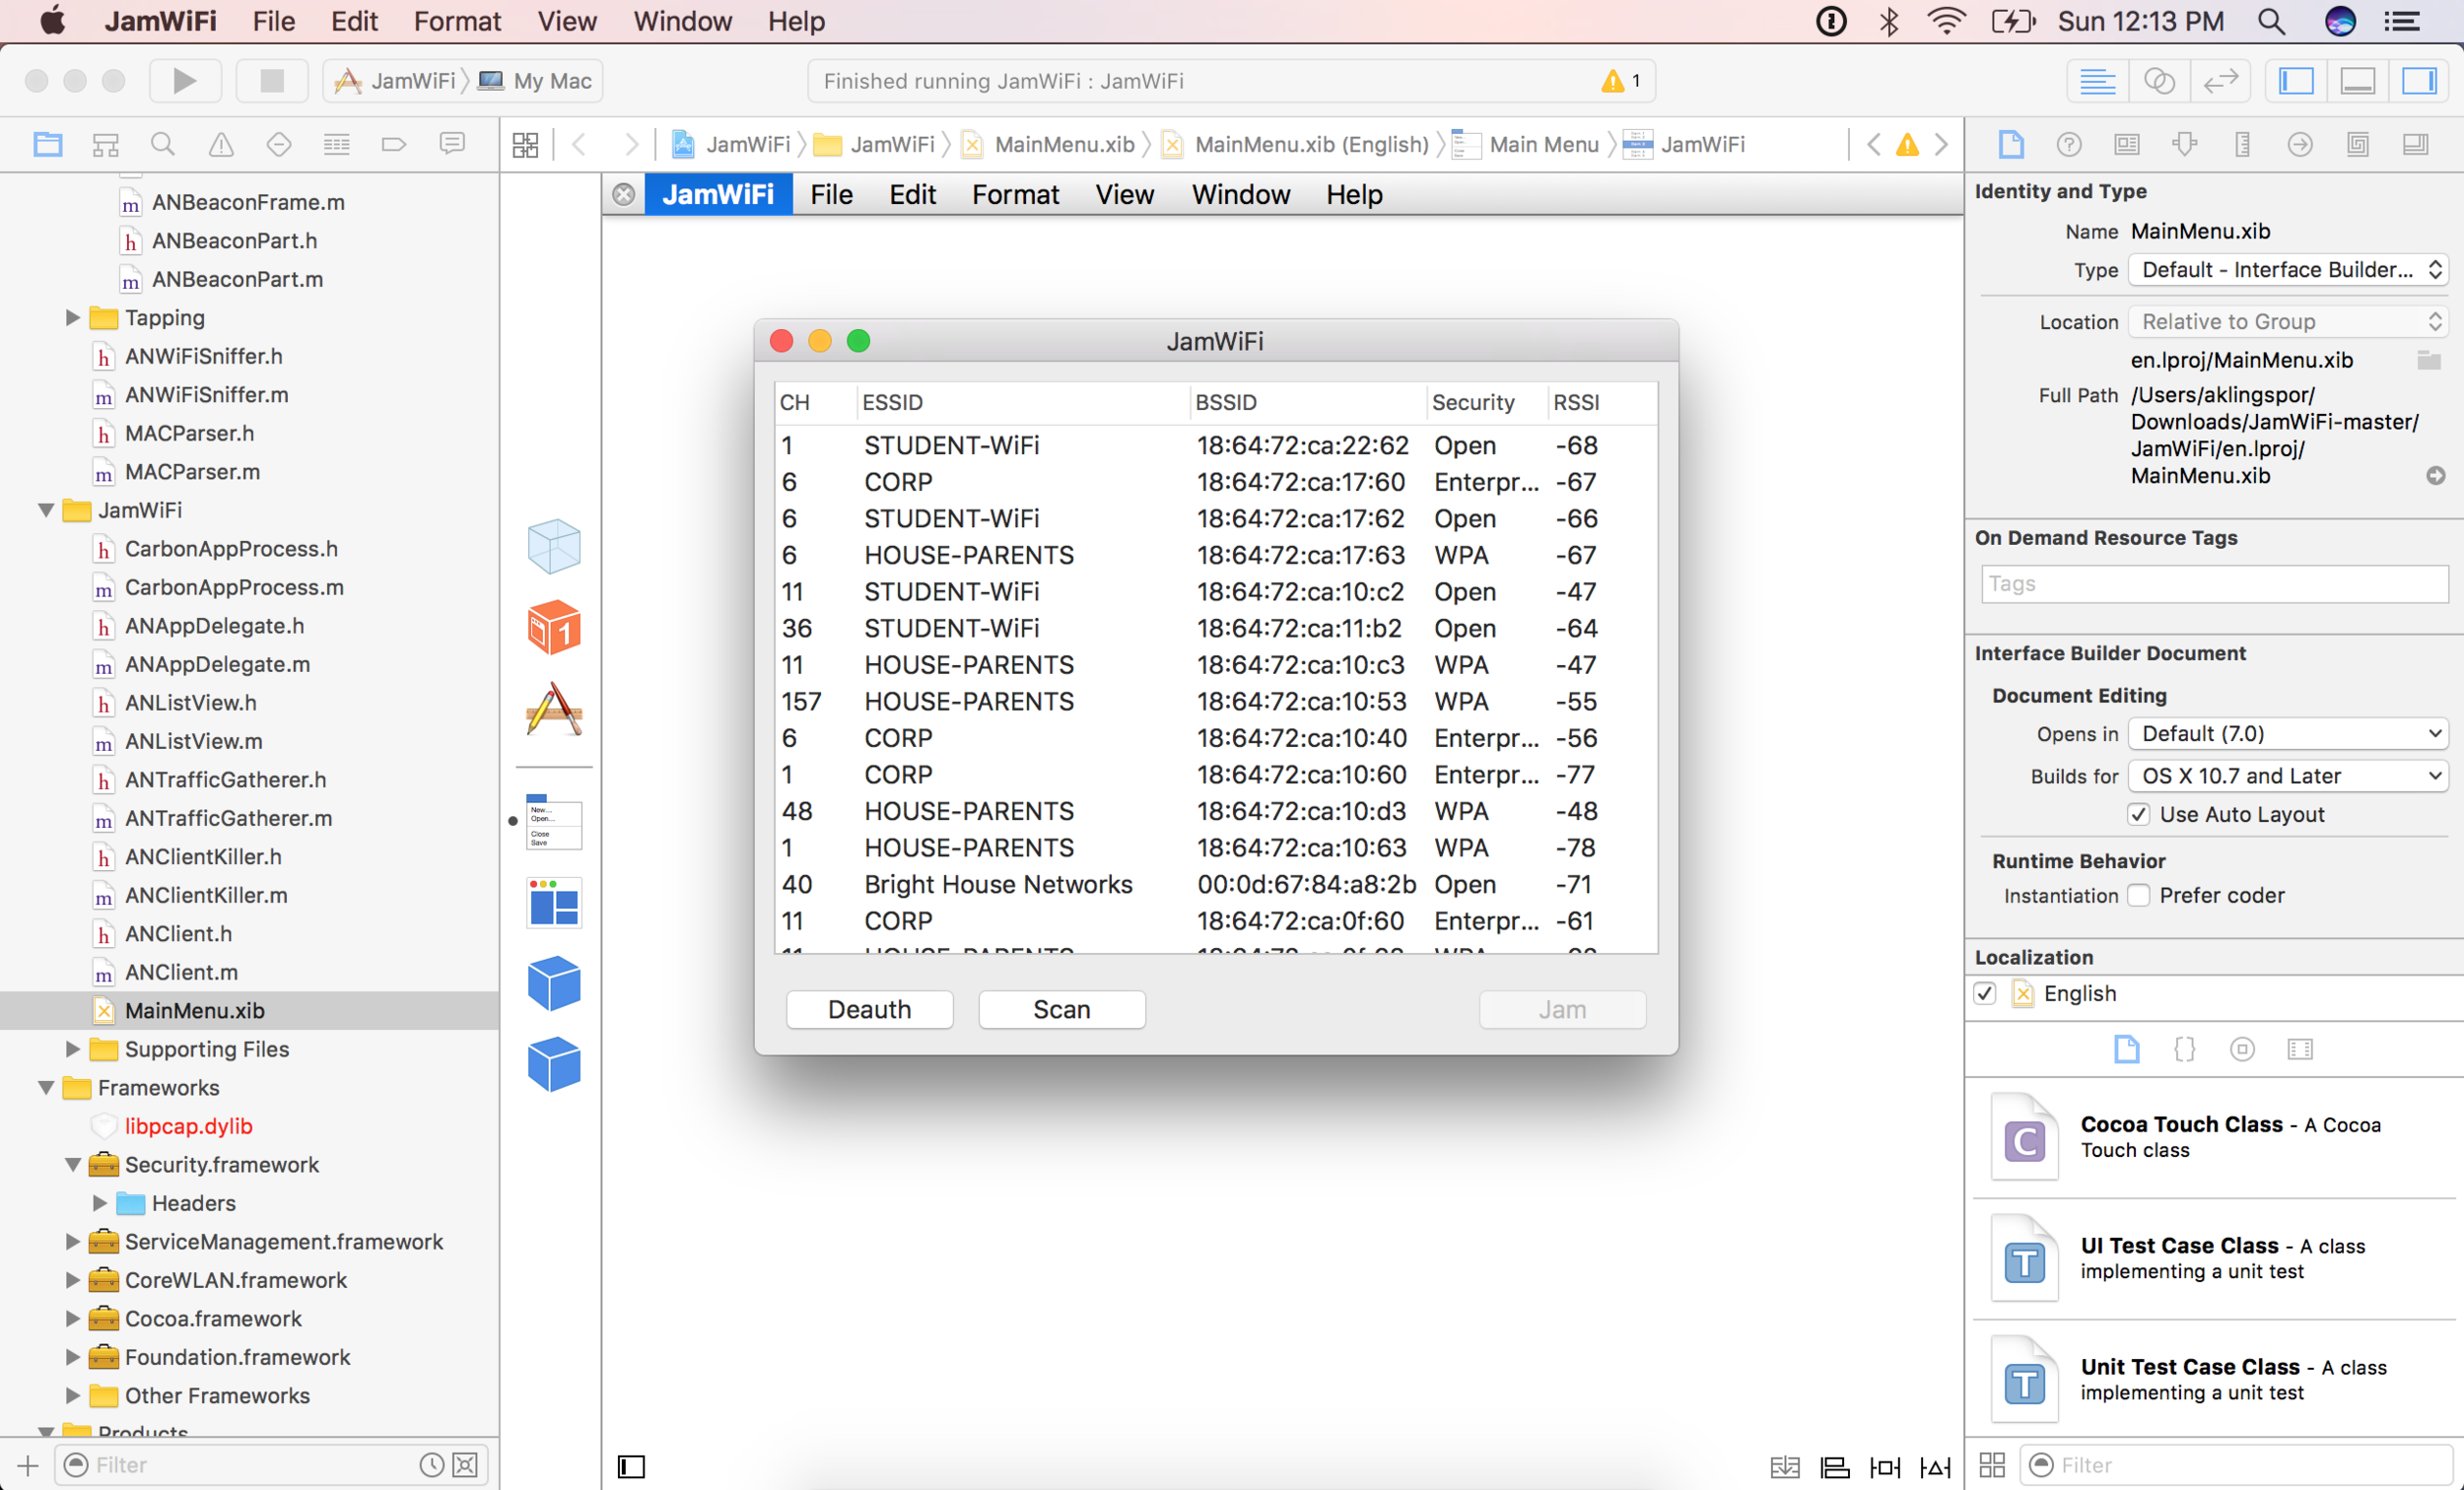Click the First Responder orange cube
Viewport: 2464px width, 1490px height.
(x=554, y=628)
